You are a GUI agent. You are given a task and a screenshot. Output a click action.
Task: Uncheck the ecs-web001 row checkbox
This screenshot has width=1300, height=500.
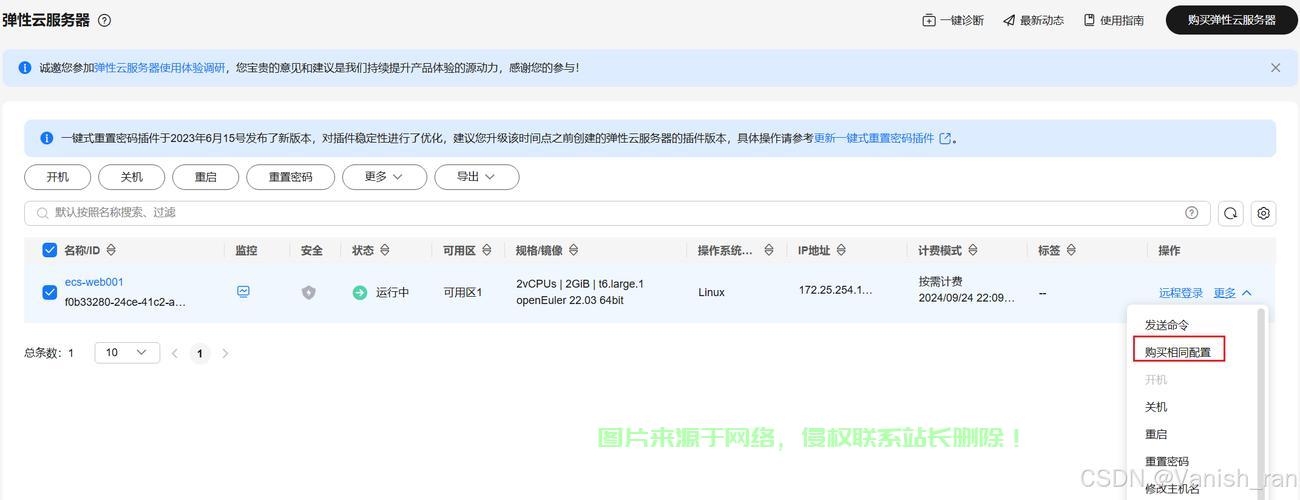click(x=50, y=292)
